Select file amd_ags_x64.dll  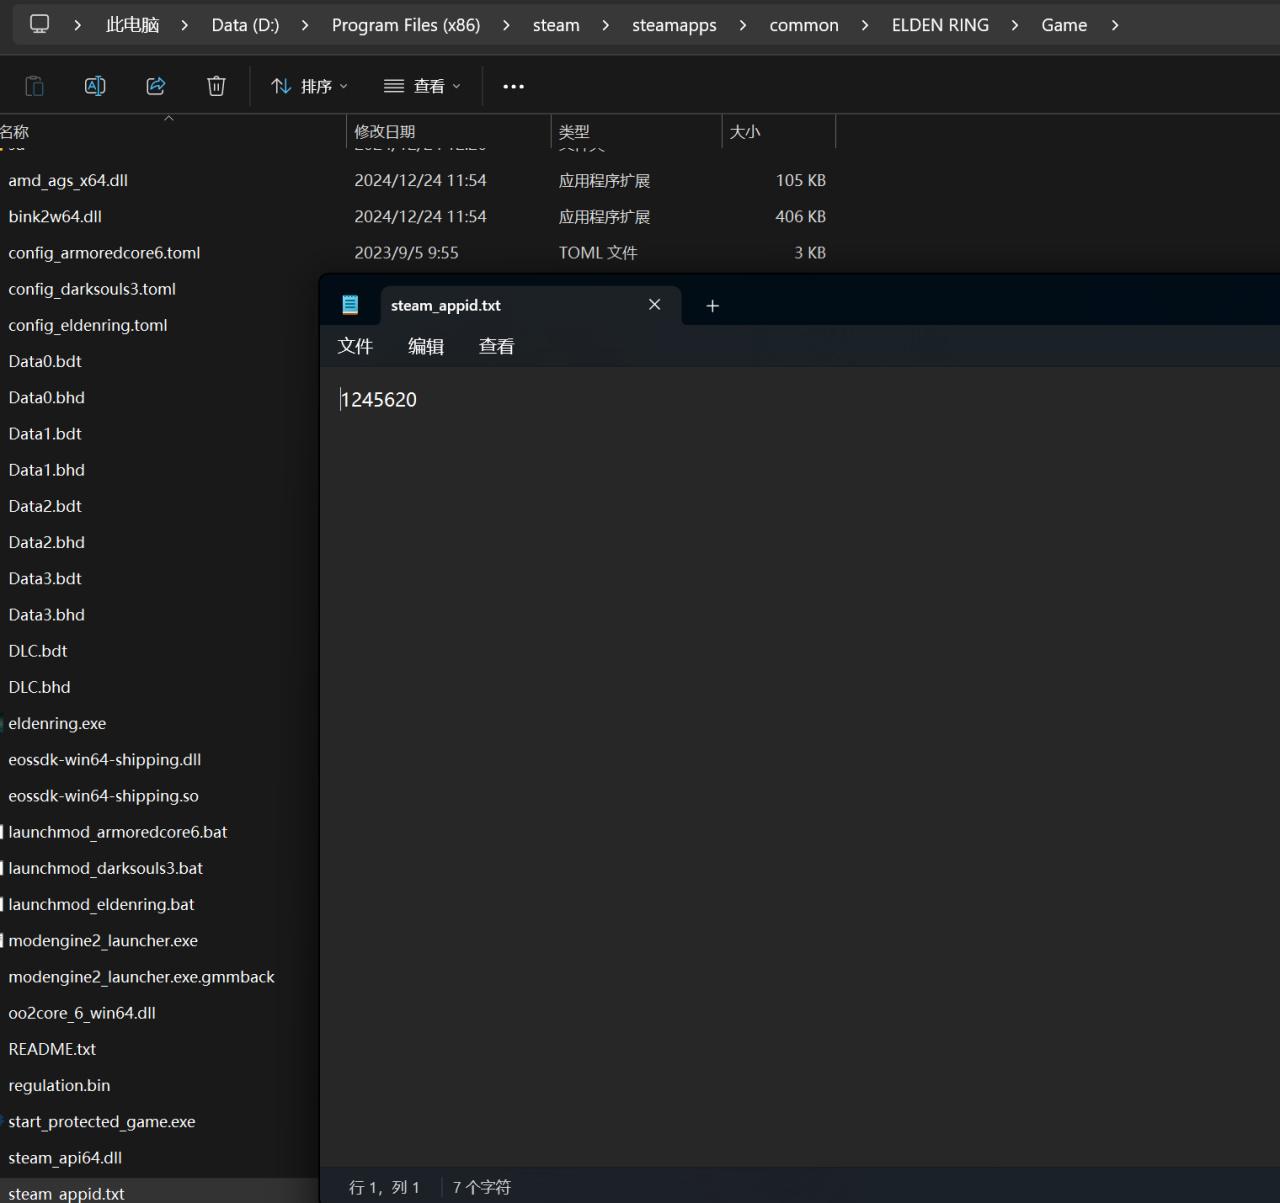68,180
